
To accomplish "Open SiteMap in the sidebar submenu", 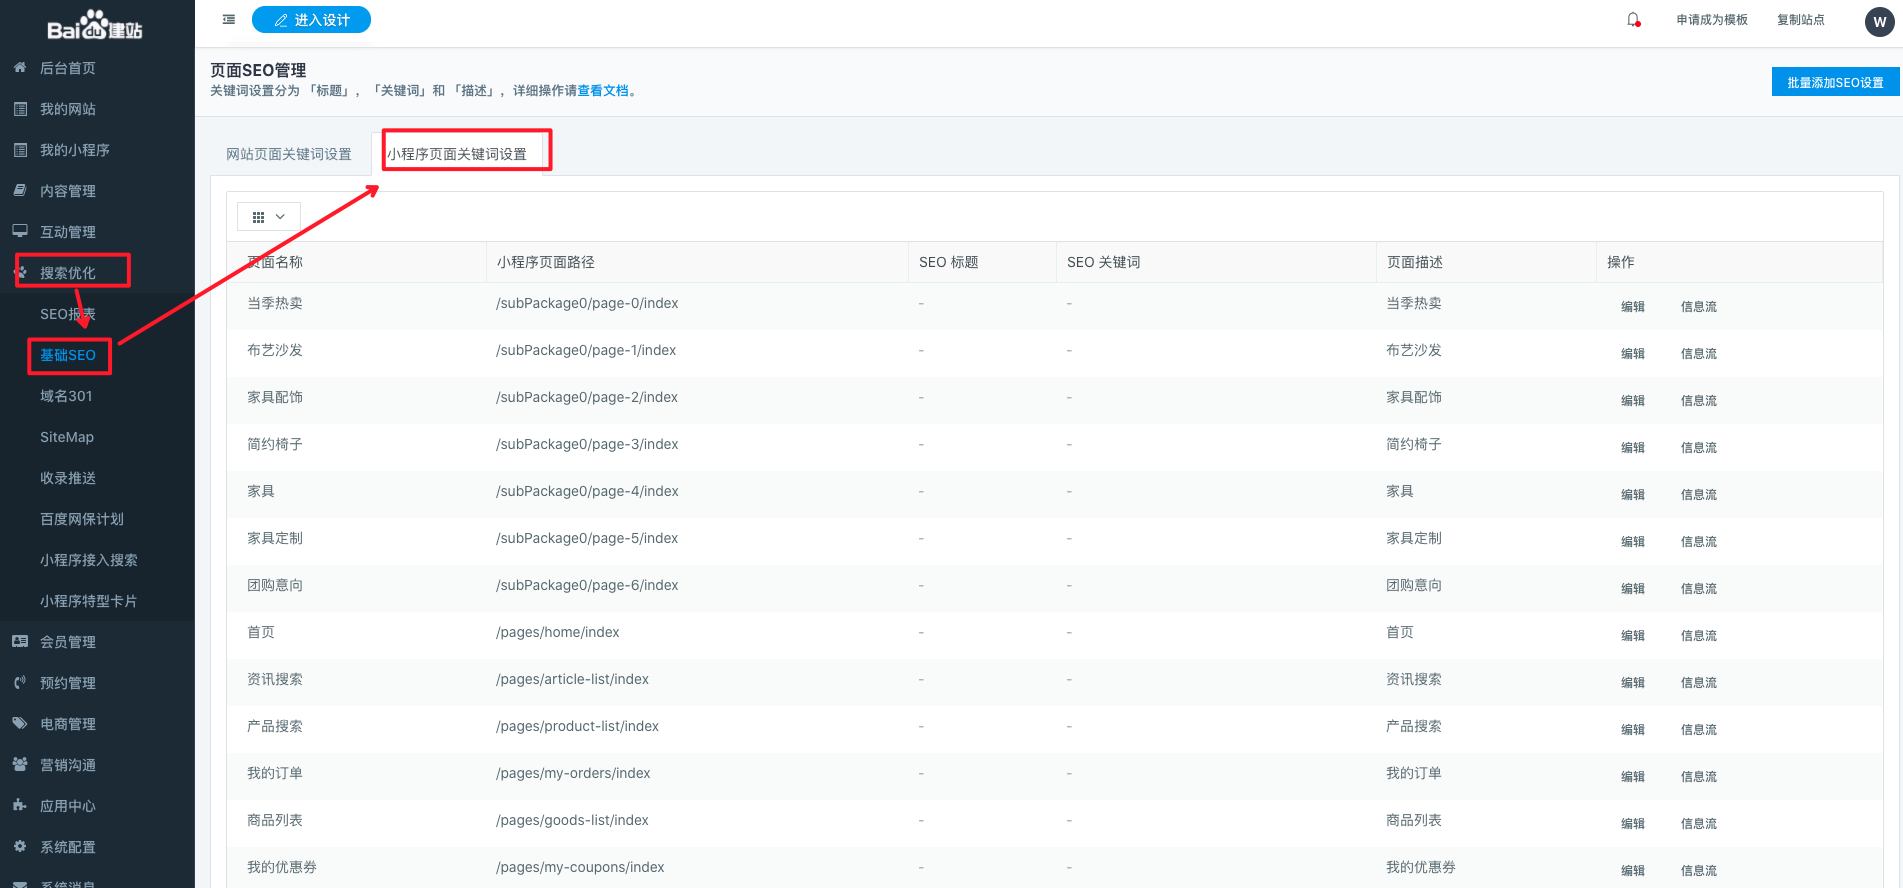I will (x=67, y=437).
